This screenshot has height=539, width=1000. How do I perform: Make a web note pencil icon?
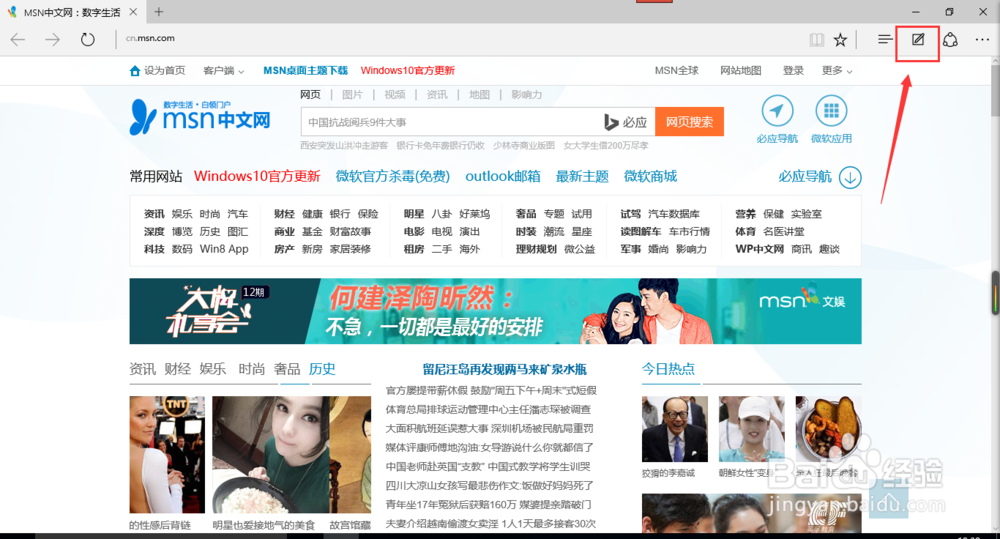pos(918,40)
